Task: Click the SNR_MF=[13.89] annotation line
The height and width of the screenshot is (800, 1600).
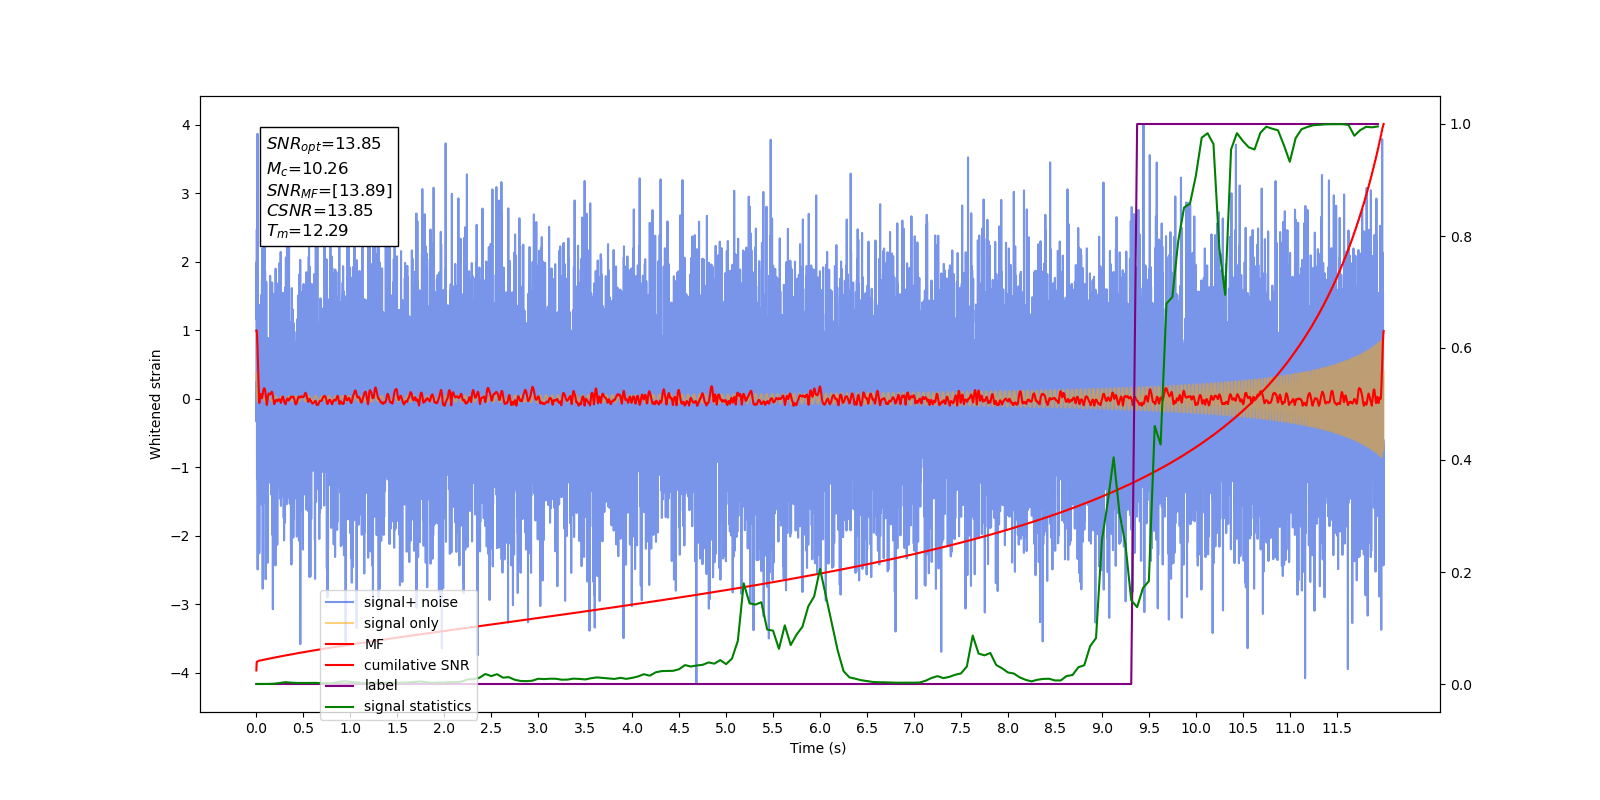Action: [329, 190]
